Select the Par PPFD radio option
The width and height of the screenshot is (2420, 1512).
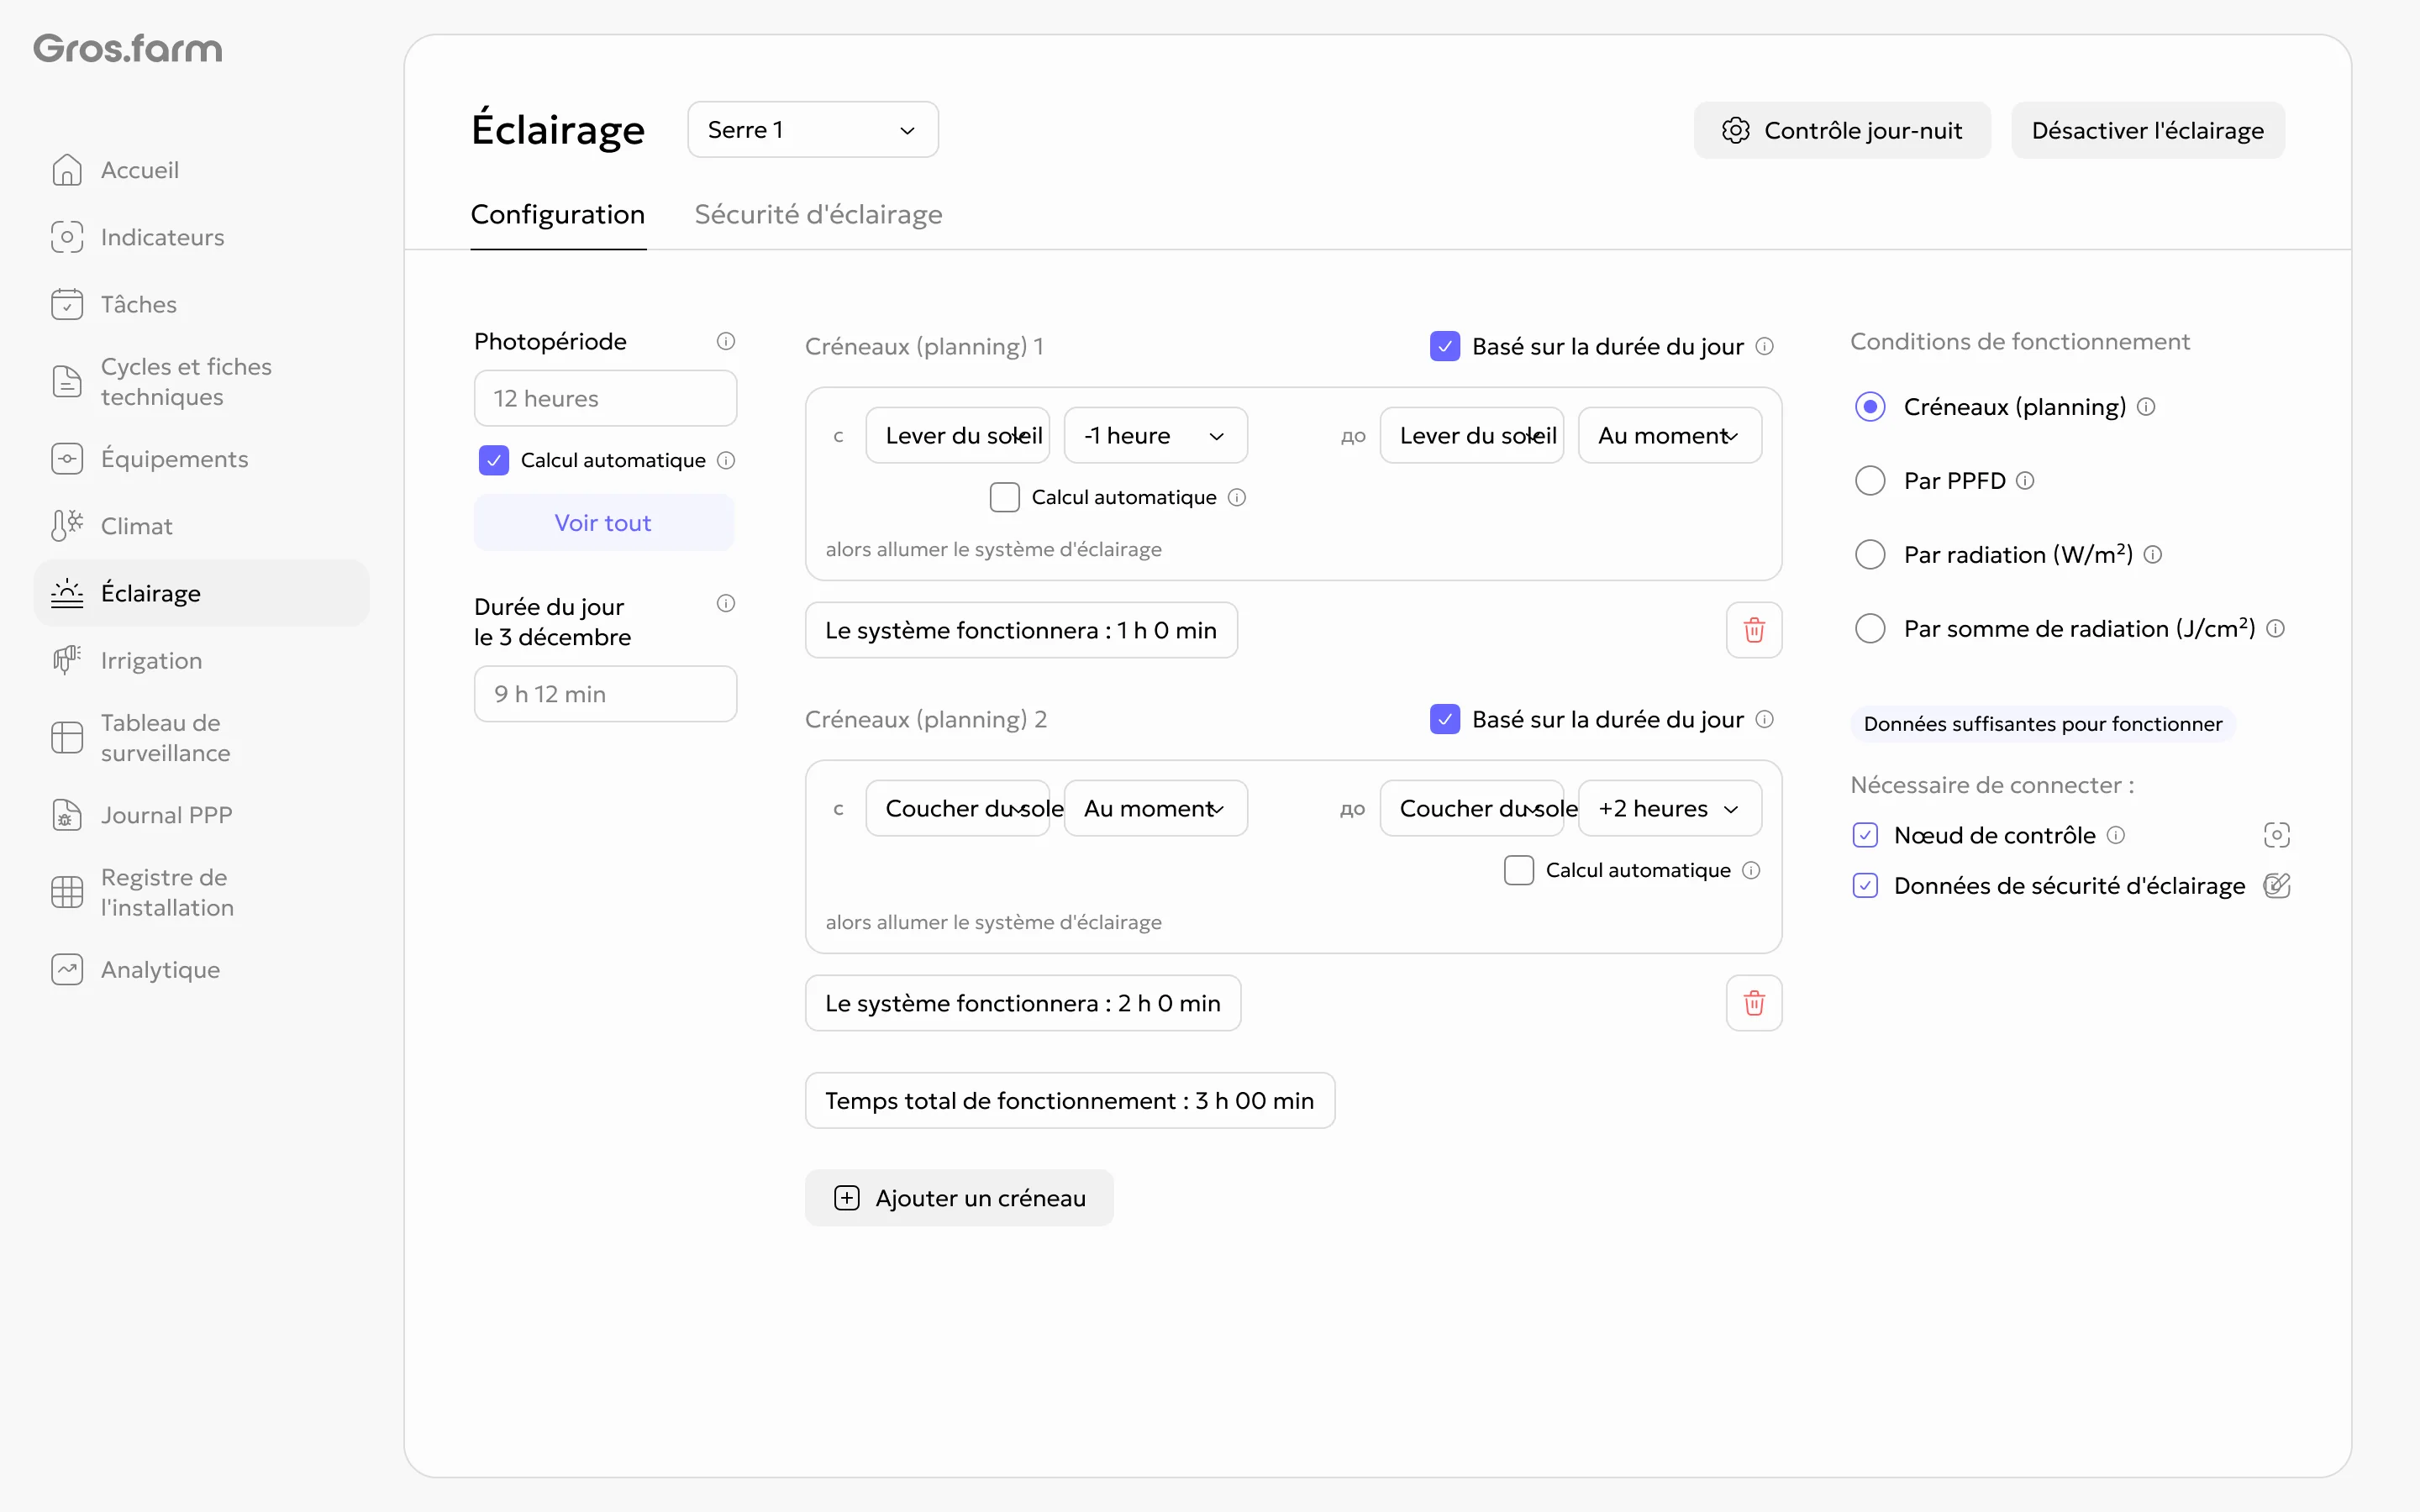(x=1870, y=481)
